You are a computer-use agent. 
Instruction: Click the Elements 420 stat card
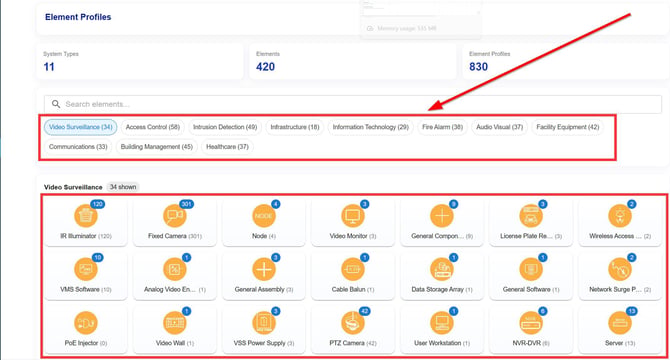pos(353,61)
